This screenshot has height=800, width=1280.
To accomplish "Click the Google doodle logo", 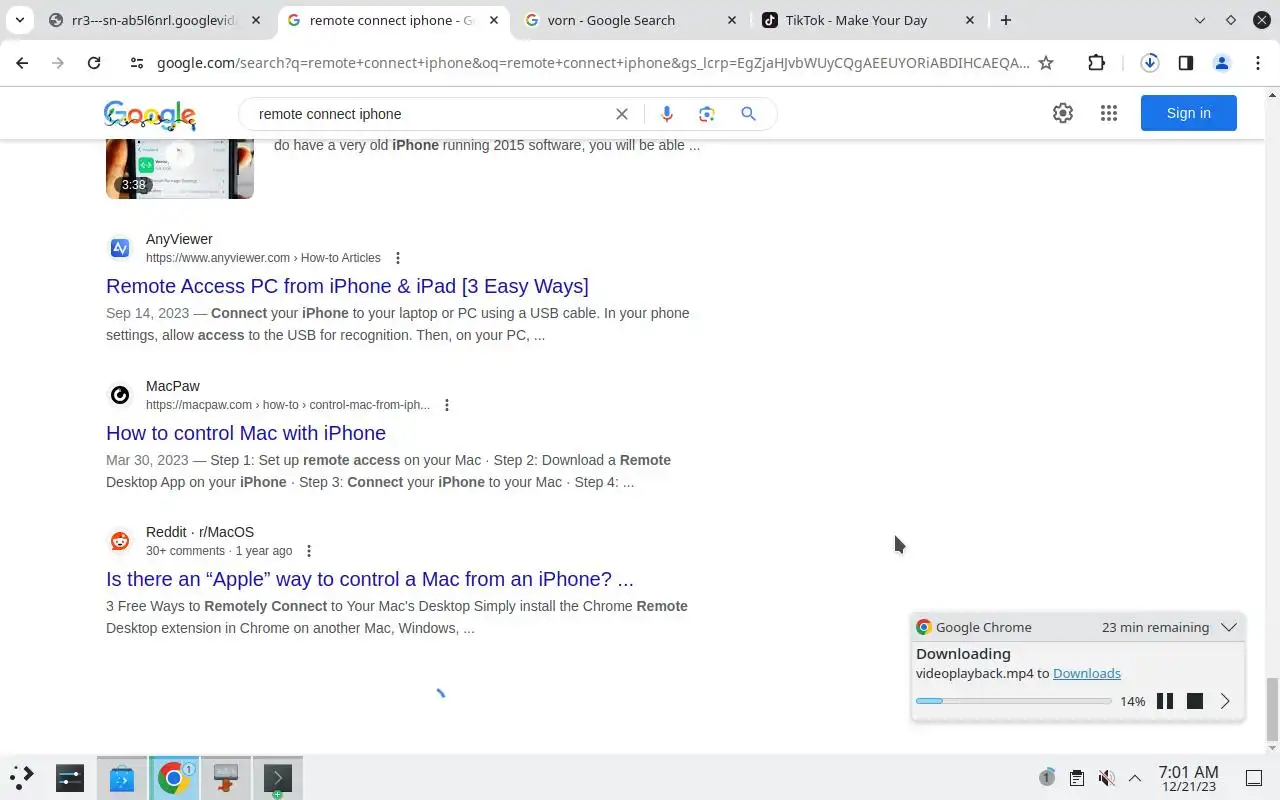I will tap(150, 115).
